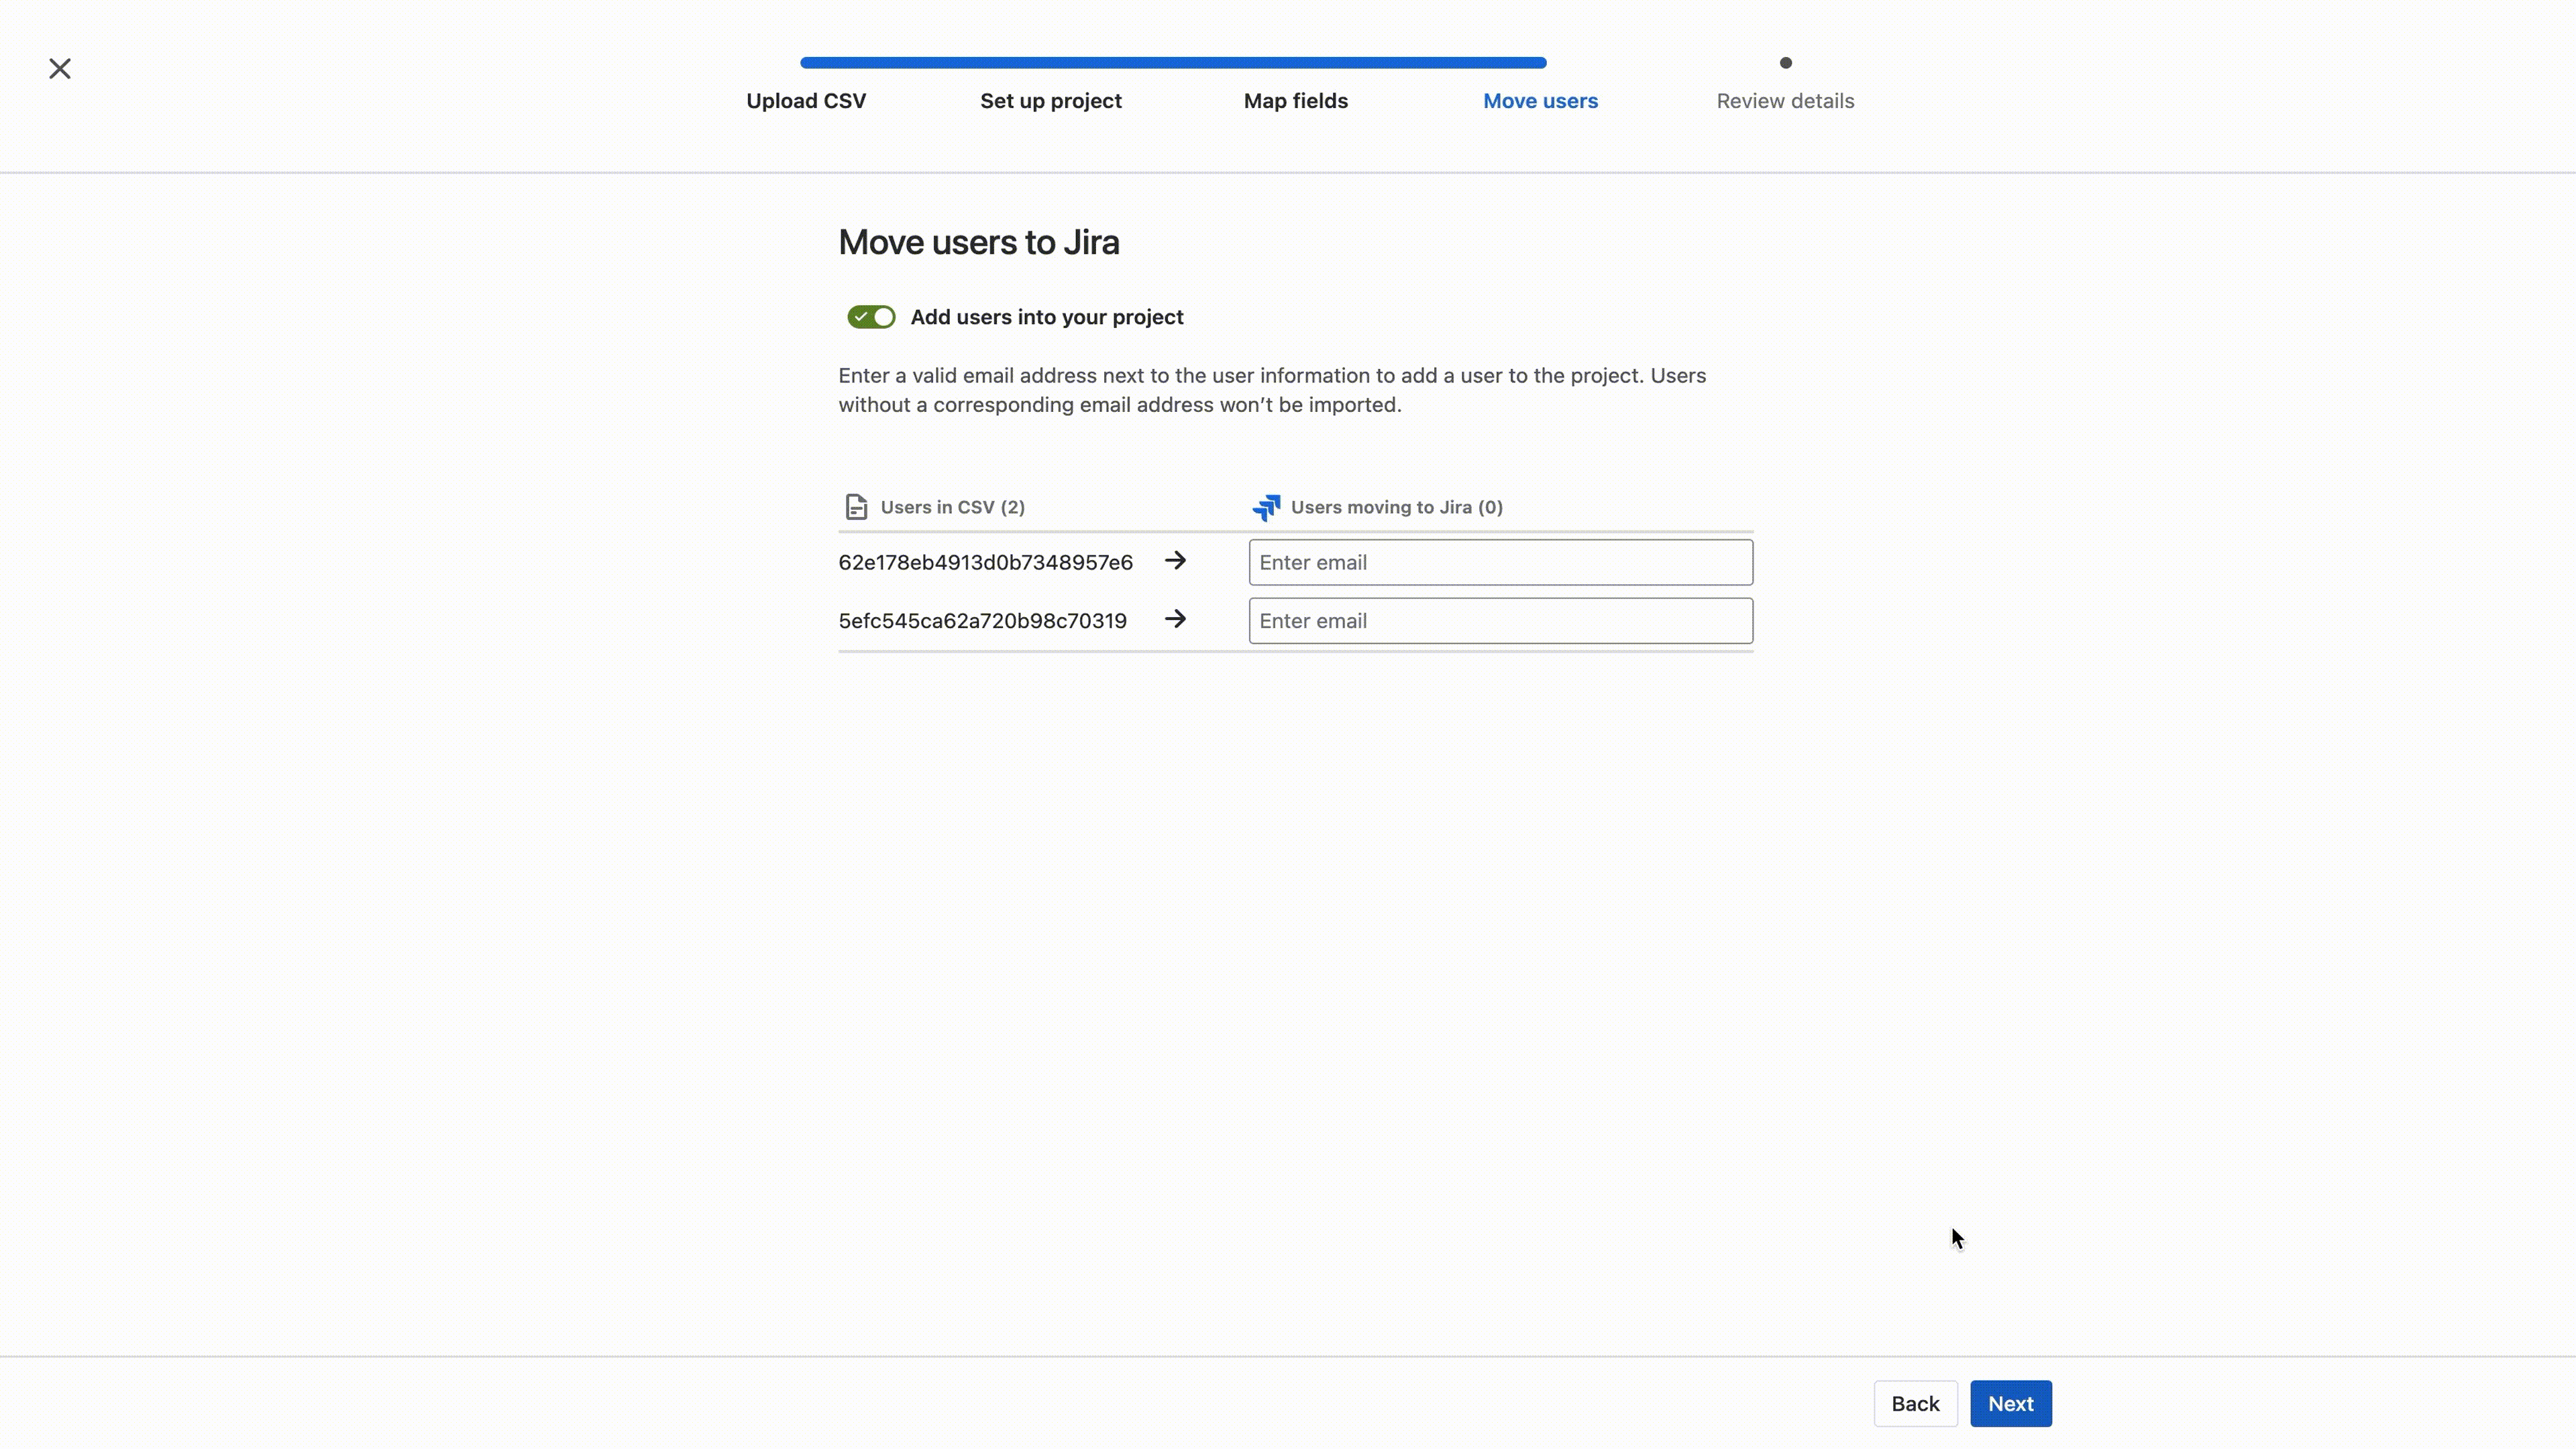Focus email field for user 62e178eb4913d0b7348957e6
This screenshot has height=1449, width=2576.
click(x=1500, y=562)
